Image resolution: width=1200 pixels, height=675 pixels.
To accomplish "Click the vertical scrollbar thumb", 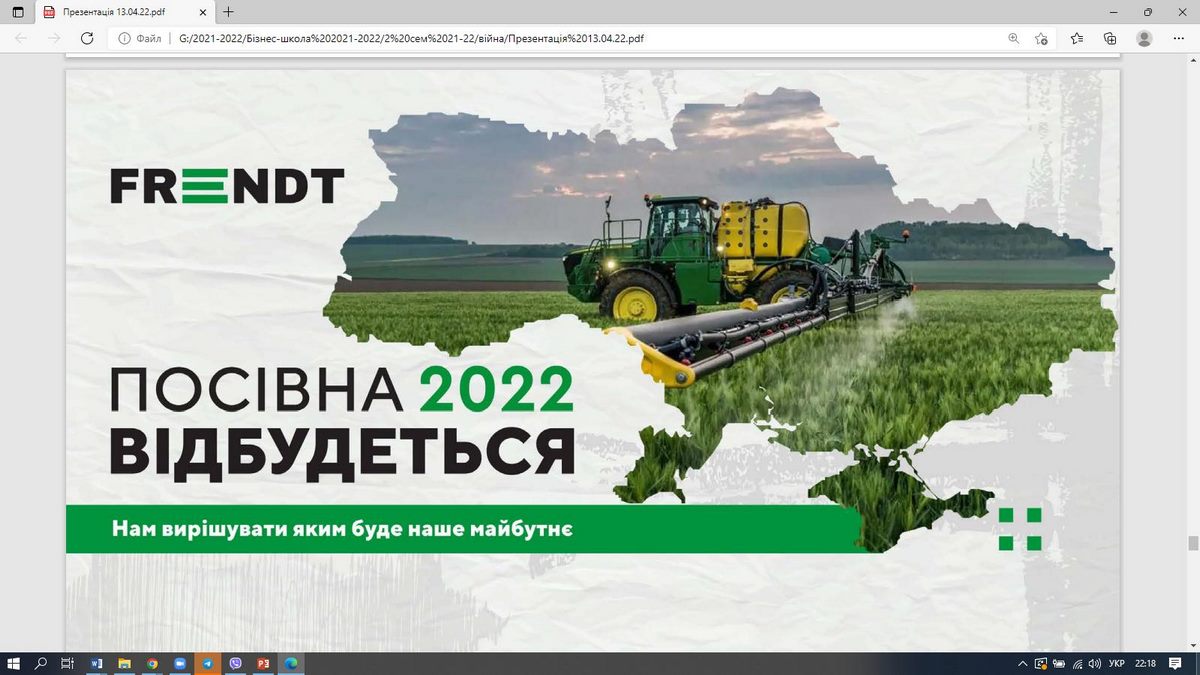I will coord(1192,543).
